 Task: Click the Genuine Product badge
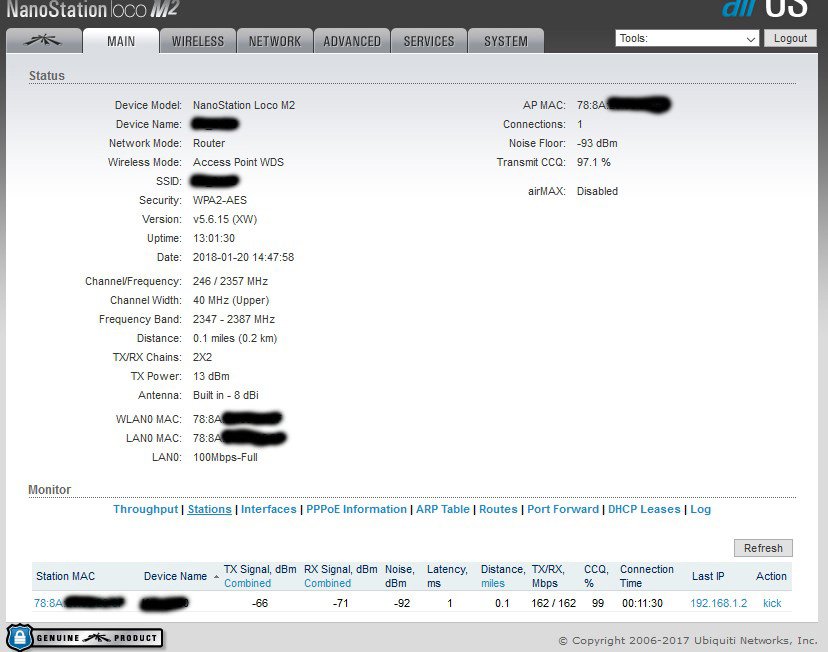pyautogui.click(x=84, y=637)
